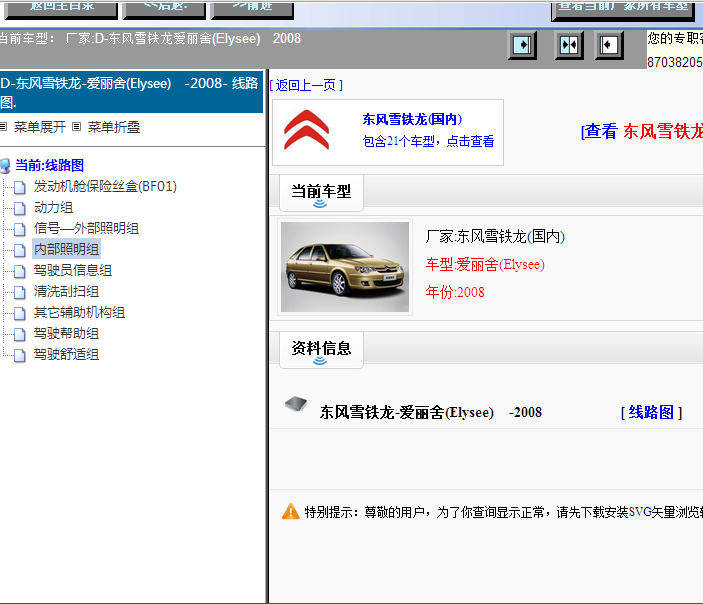This screenshot has height=604, width=703.
Task: Collapse all menus via 菜单折叠
Action: click(x=114, y=127)
